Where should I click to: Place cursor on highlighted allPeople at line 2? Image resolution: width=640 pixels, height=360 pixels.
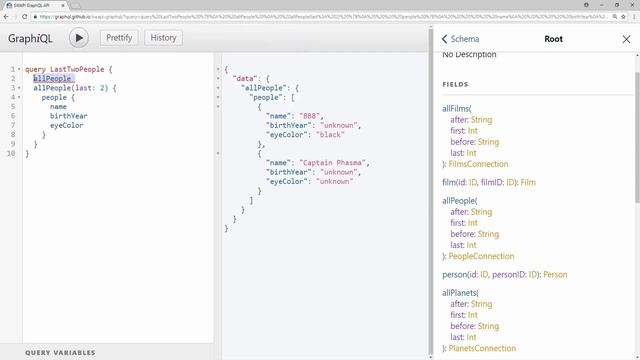click(x=52, y=79)
